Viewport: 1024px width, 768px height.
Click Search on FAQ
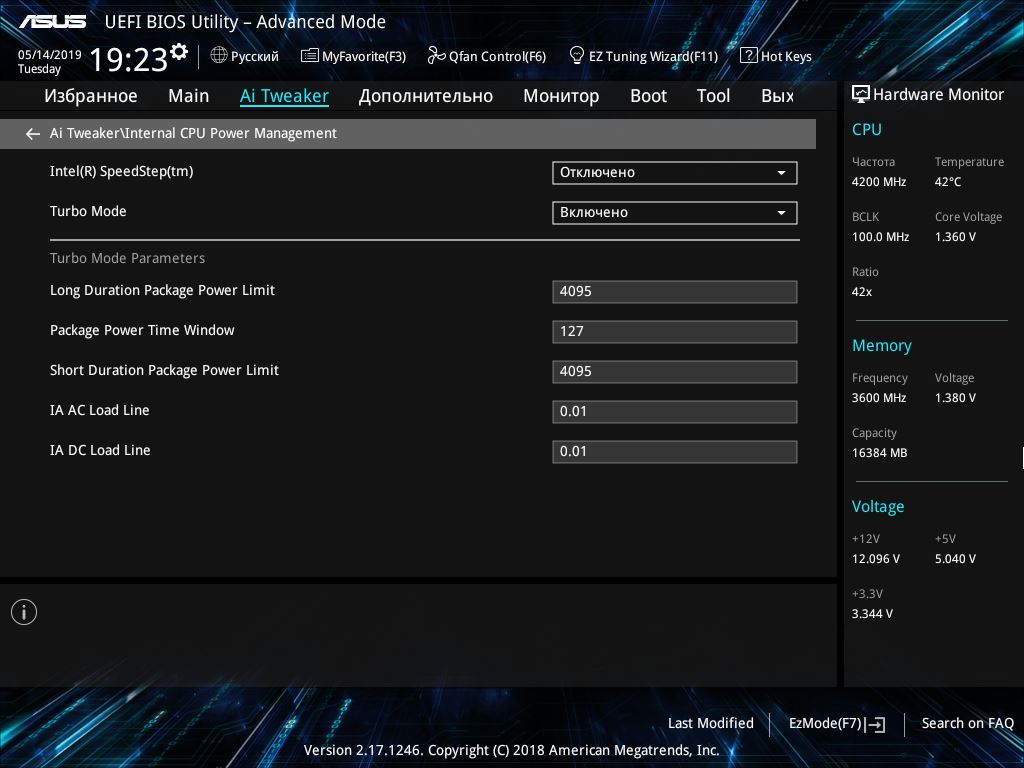click(x=967, y=723)
